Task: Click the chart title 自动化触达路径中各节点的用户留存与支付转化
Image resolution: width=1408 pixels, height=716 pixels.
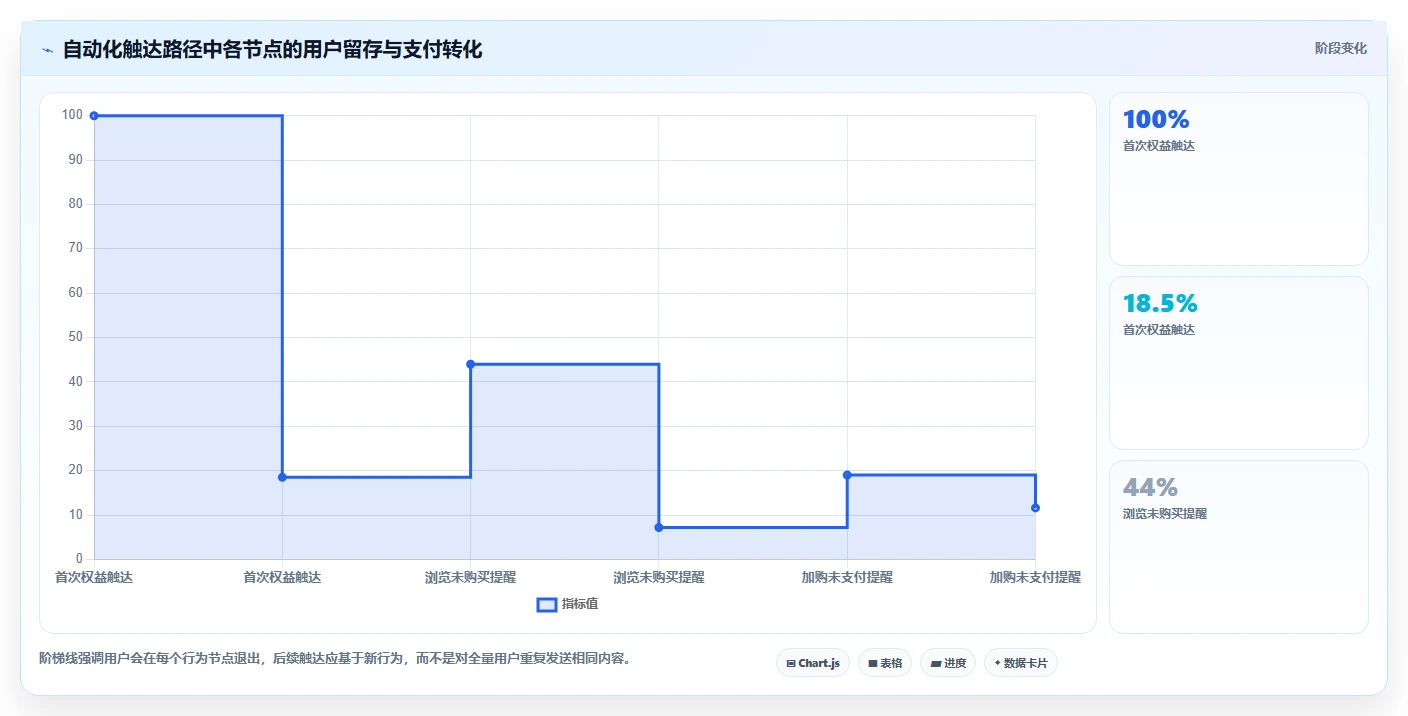Action: [x=272, y=50]
